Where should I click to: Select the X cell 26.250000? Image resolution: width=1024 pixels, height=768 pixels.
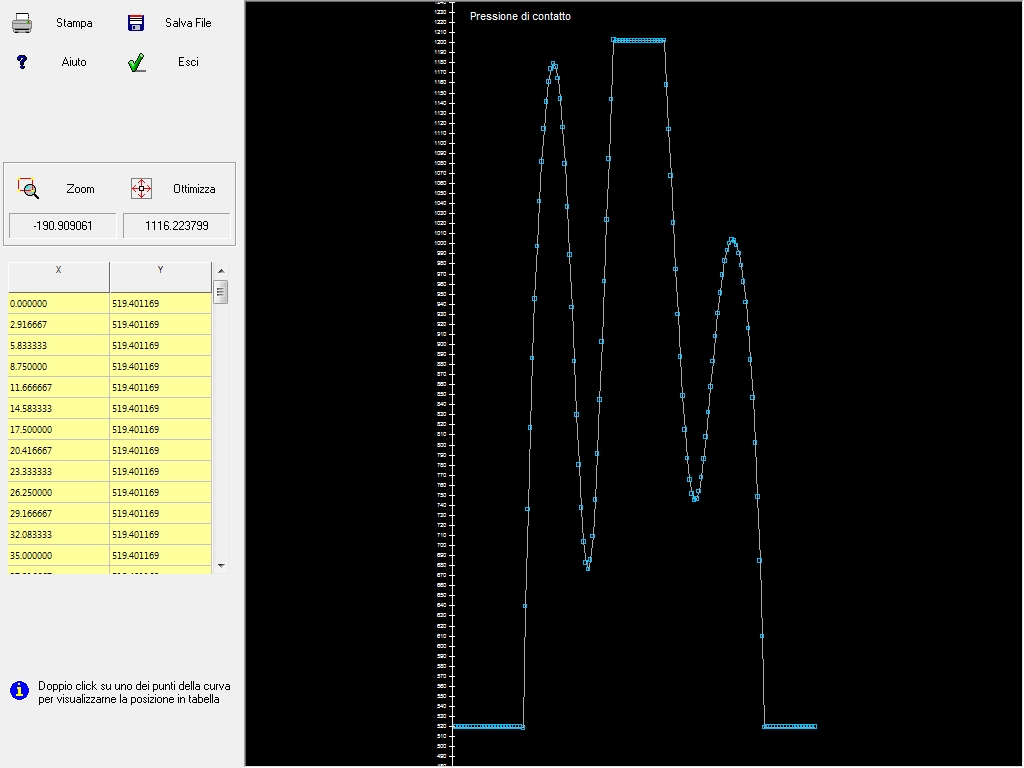pos(59,492)
